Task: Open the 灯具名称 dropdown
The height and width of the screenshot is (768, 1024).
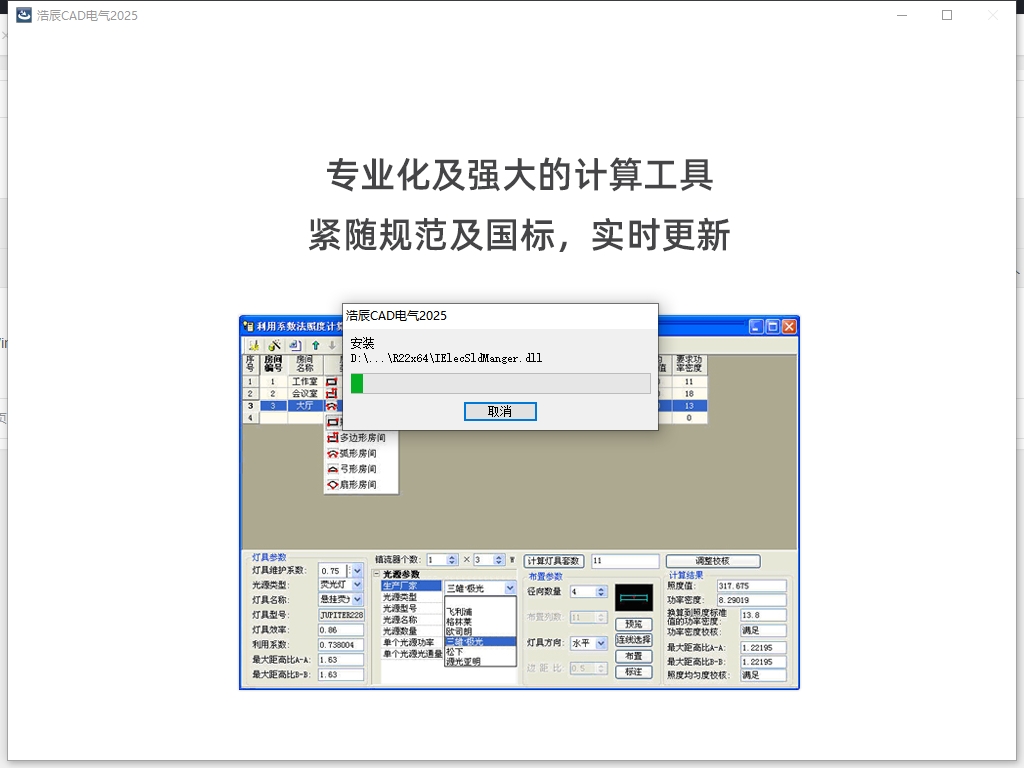Action: point(357,599)
